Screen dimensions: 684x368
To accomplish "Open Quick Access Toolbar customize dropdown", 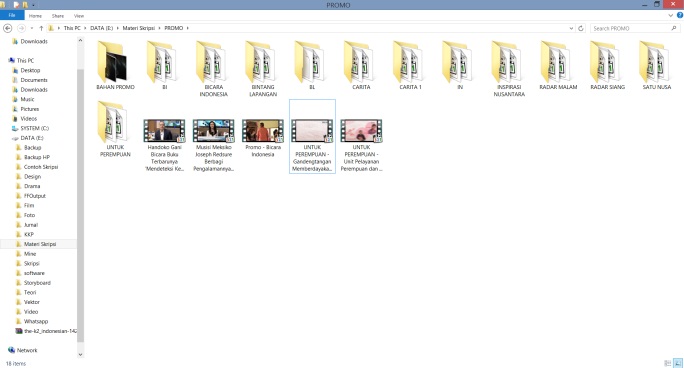I will click(34, 5).
